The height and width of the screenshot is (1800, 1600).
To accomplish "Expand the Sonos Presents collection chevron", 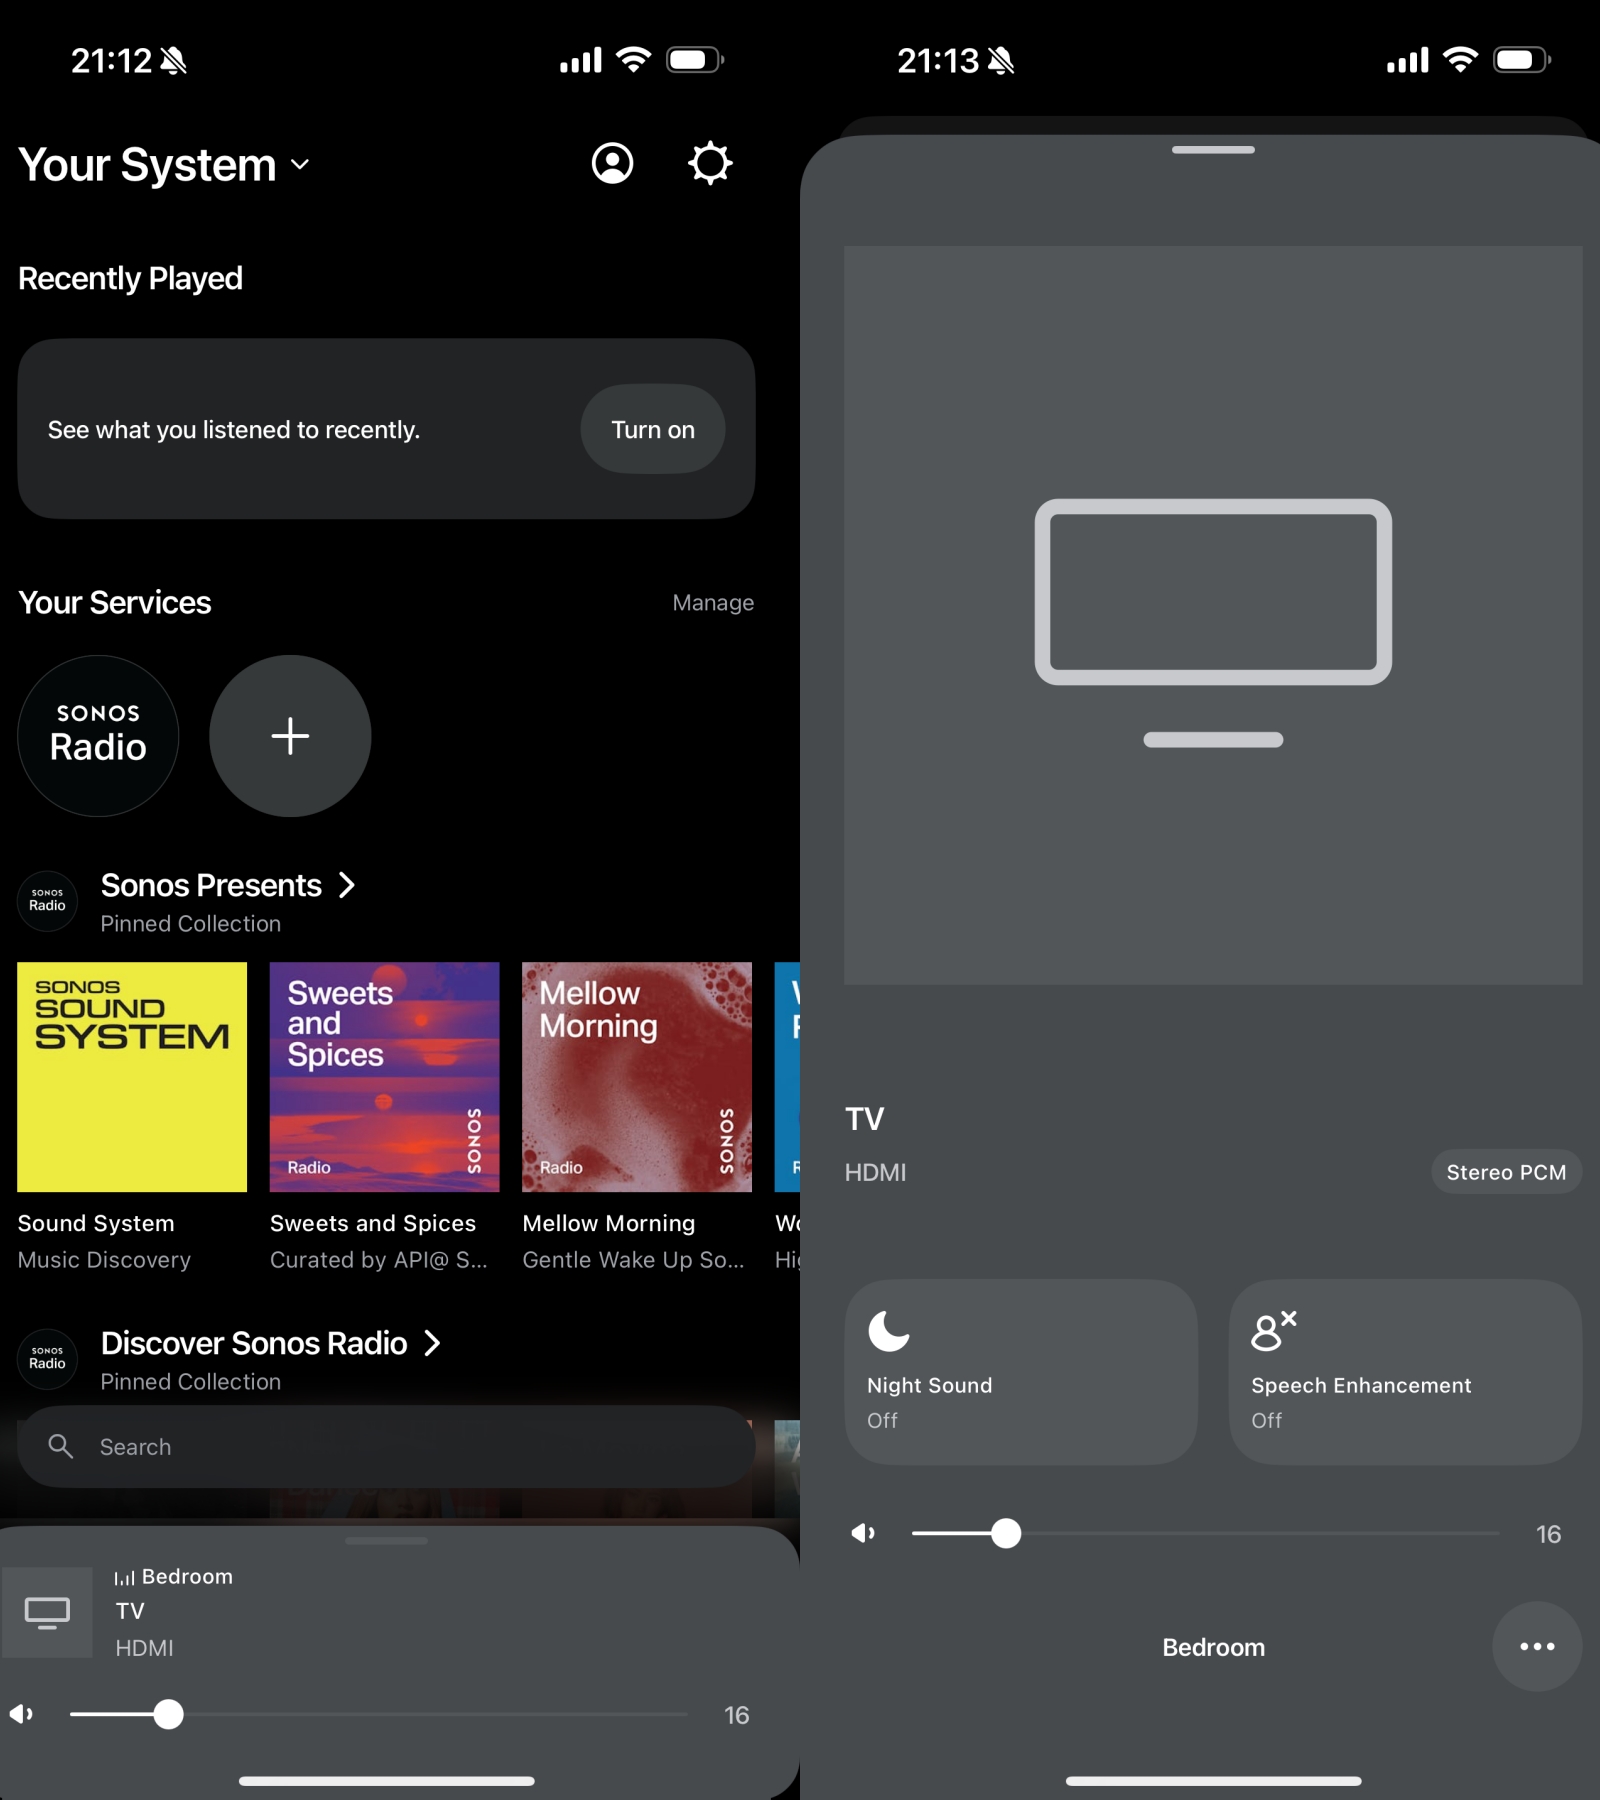I will click(347, 885).
